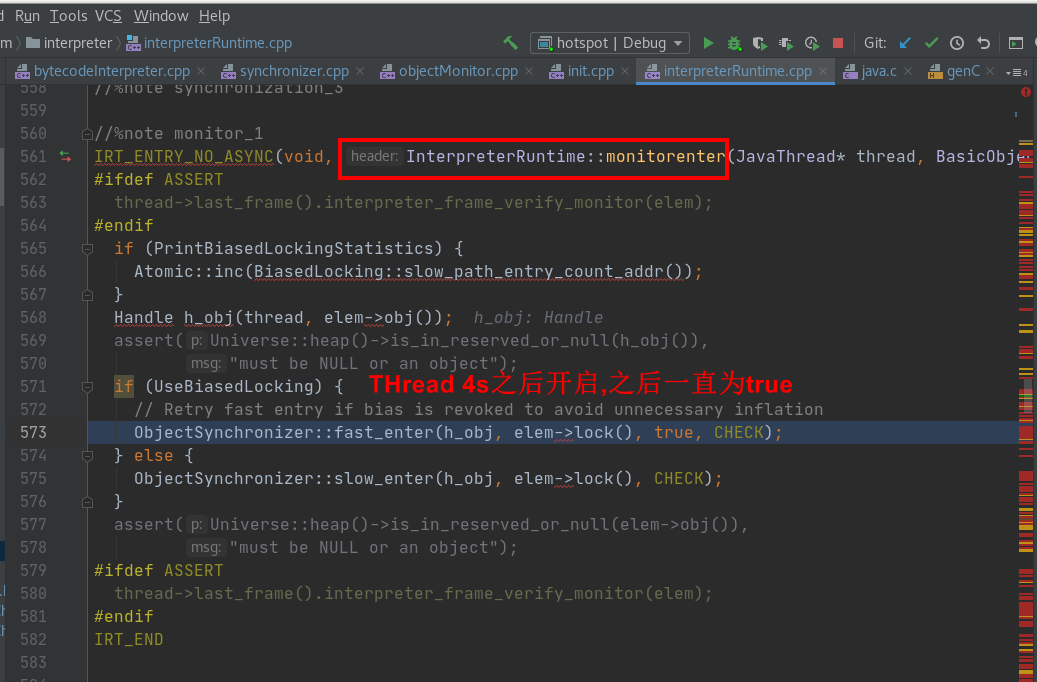Click the h_obj variable declaration on line 568
Viewport: 1037px width, 682px height.
point(208,318)
